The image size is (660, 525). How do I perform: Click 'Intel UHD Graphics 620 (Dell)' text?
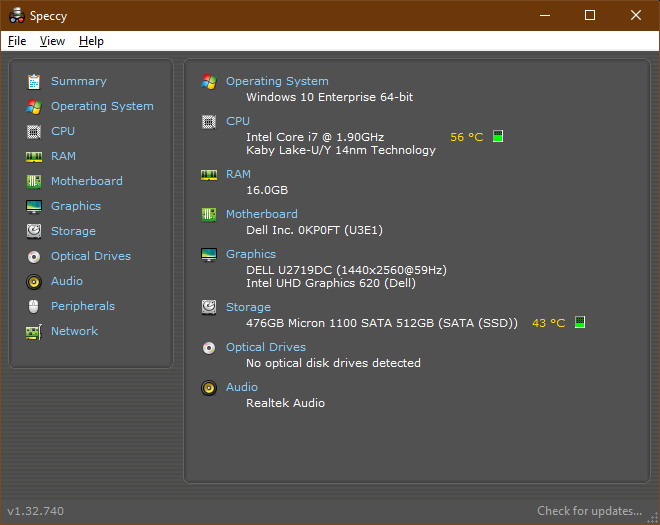click(331, 283)
